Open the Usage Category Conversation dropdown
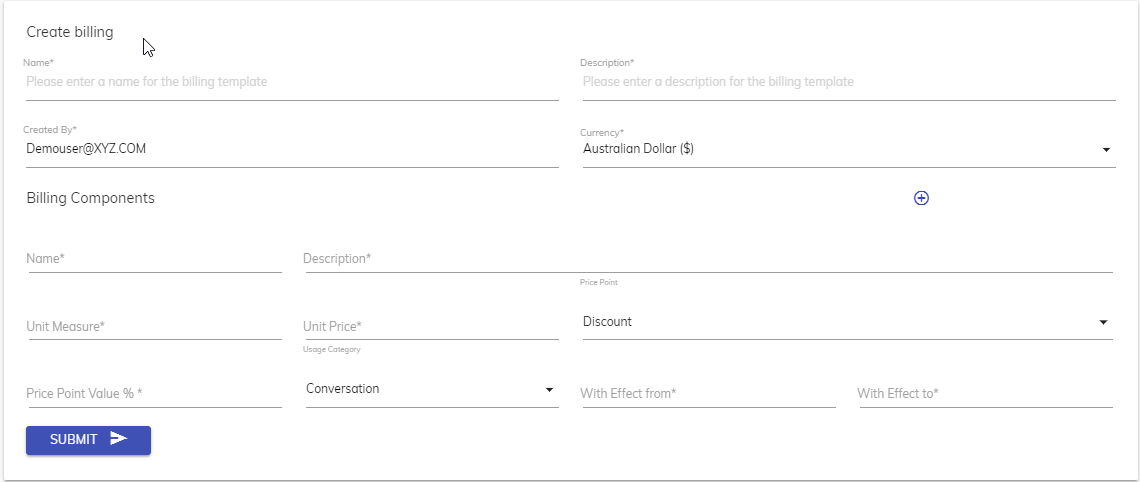This screenshot has height=482, width=1140. click(x=549, y=389)
